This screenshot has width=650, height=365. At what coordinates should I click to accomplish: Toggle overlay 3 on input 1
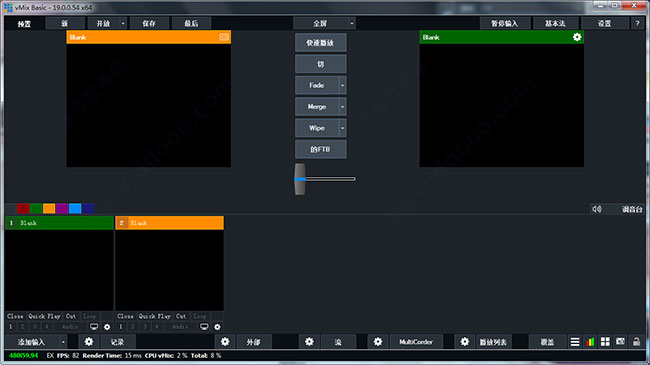coord(34,327)
